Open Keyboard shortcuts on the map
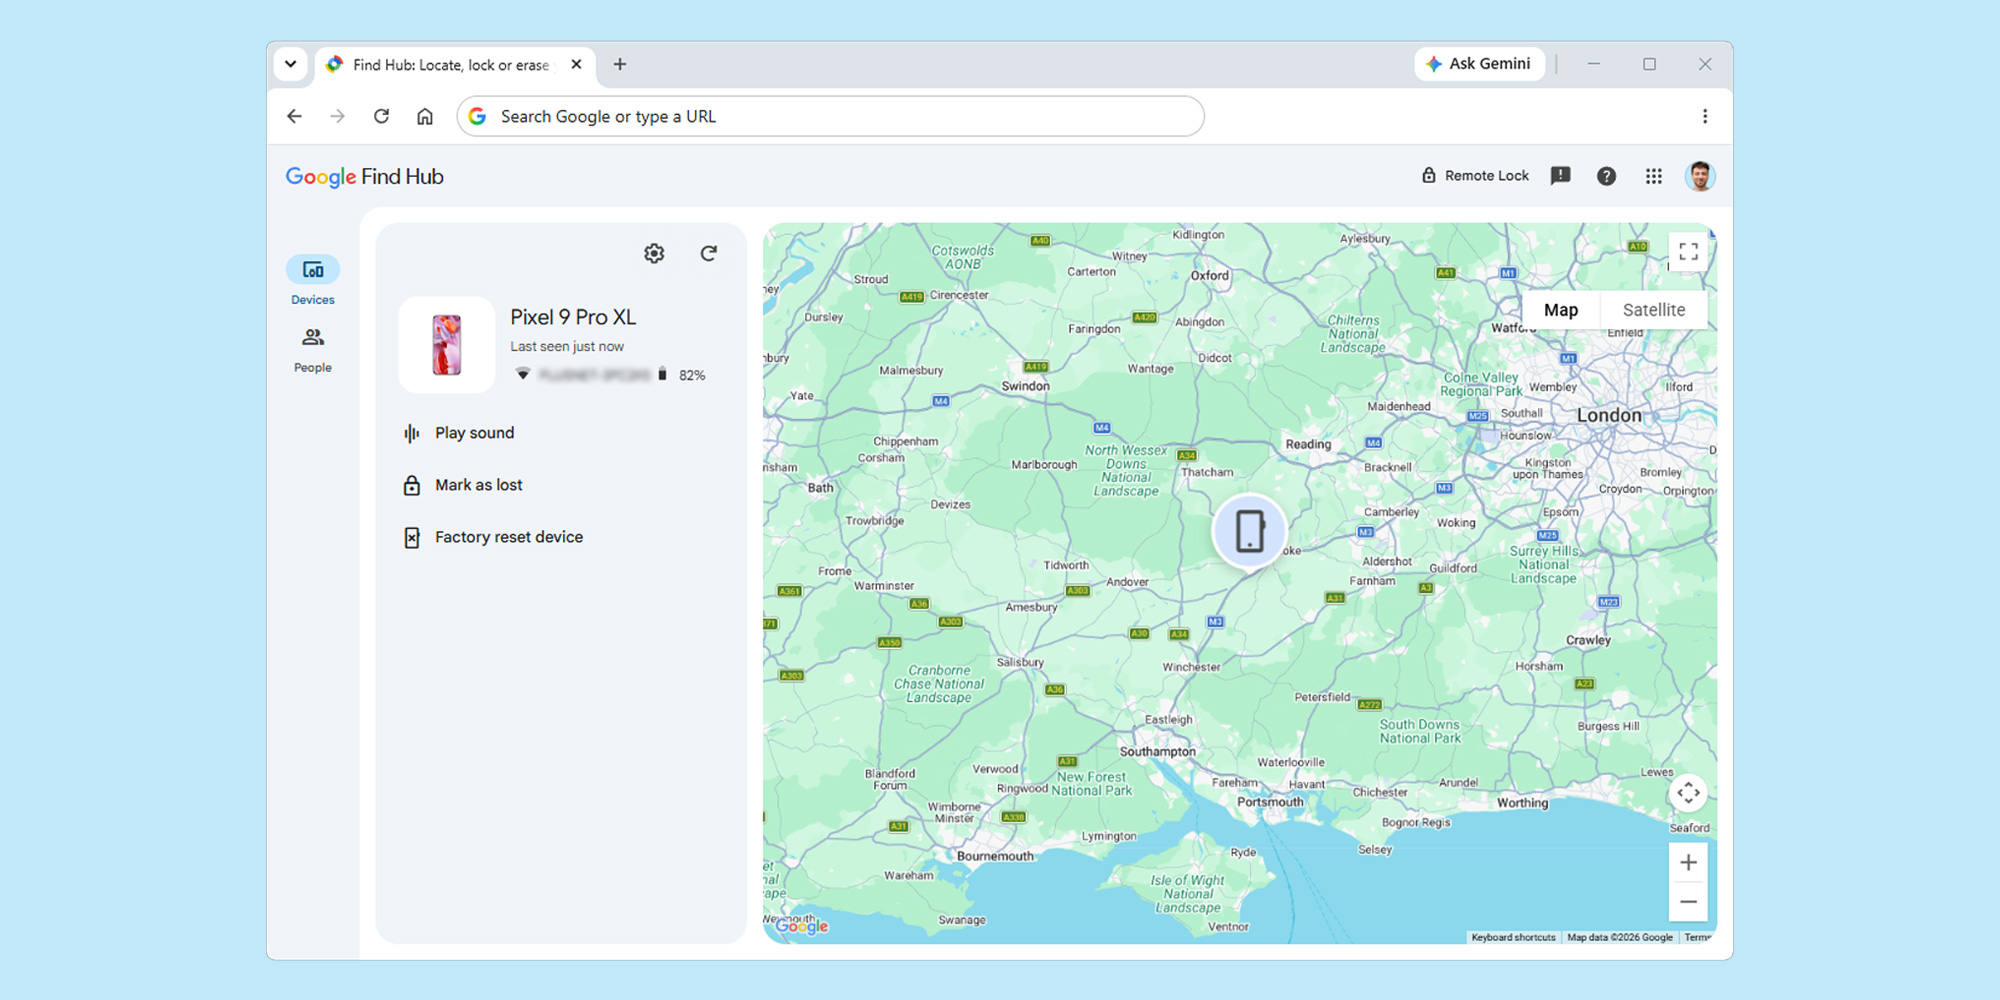 point(1513,937)
